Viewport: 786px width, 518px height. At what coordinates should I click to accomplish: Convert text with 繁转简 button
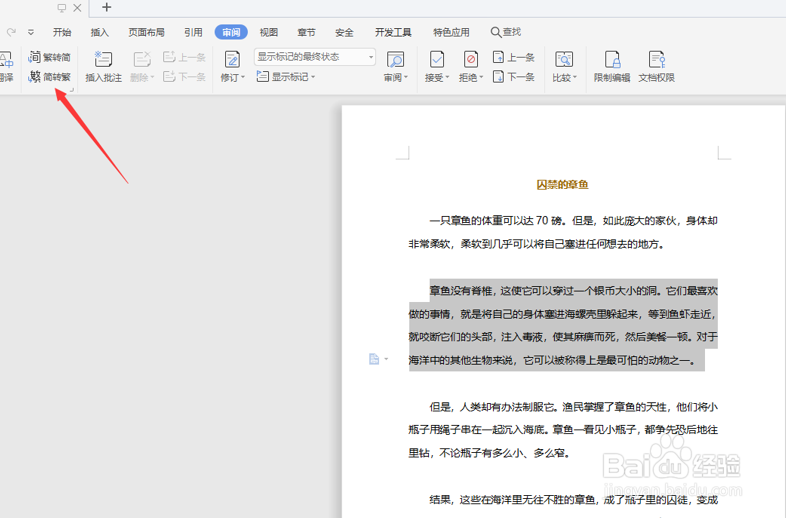[49, 57]
